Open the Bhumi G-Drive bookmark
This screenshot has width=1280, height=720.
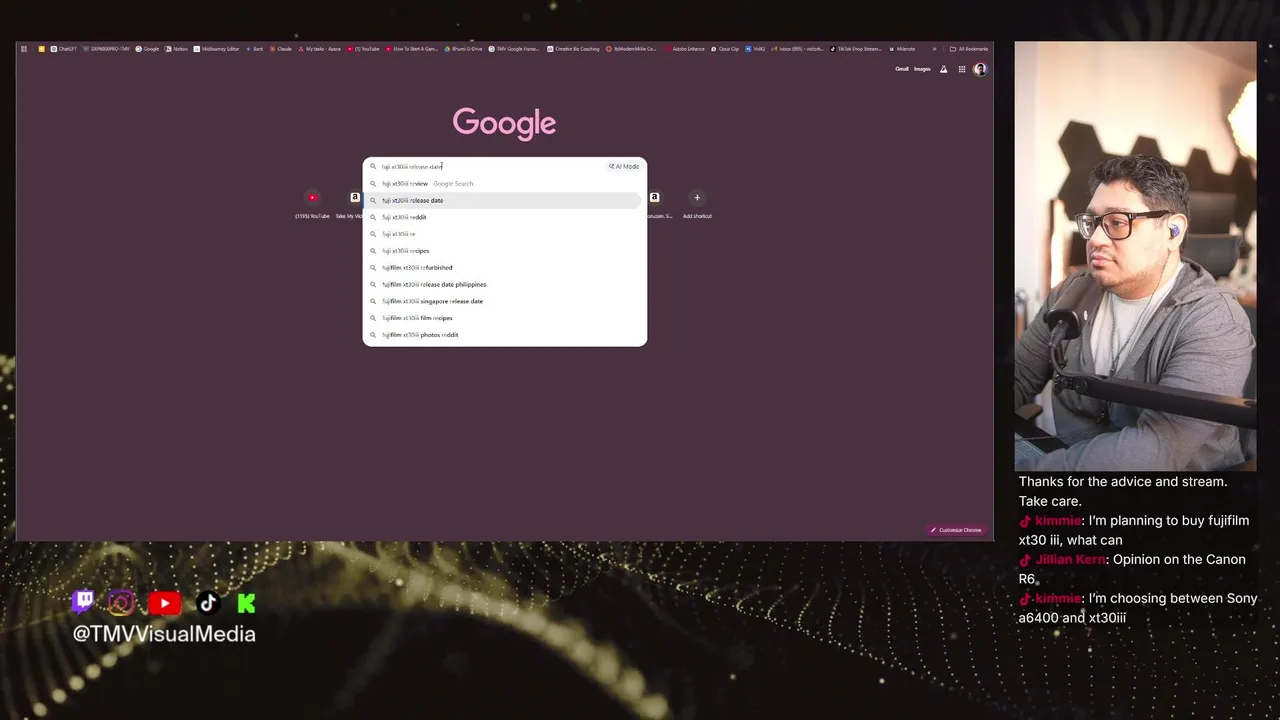pyautogui.click(x=463, y=49)
